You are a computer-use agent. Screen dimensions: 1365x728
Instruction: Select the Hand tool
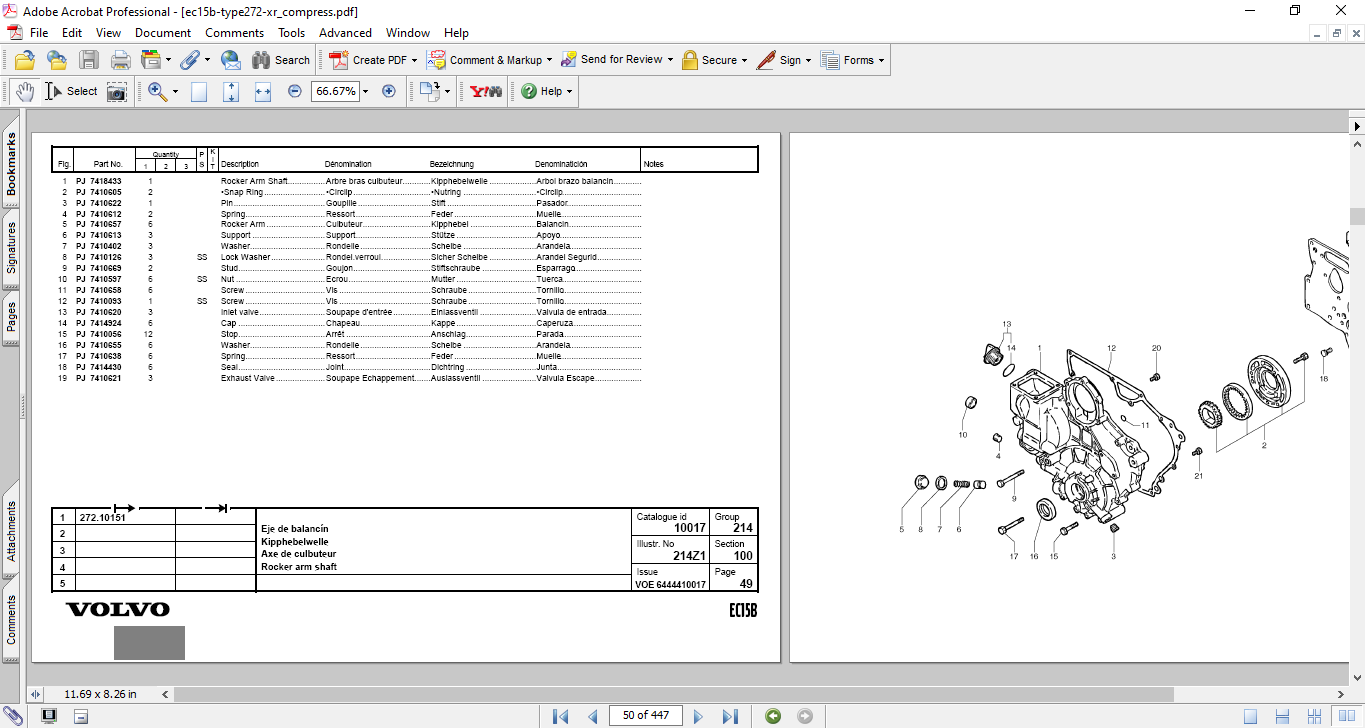point(25,91)
